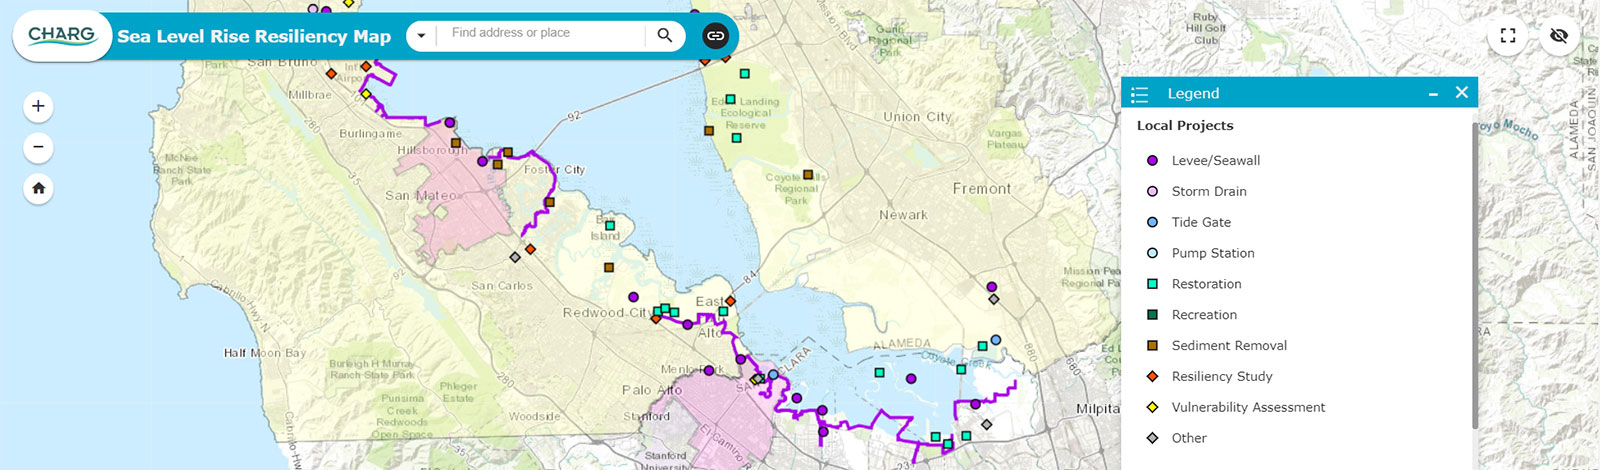Click the Resiliency Study orange diamond legend symbol
The width and height of the screenshot is (1600, 470).
(x=1152, y=376)
